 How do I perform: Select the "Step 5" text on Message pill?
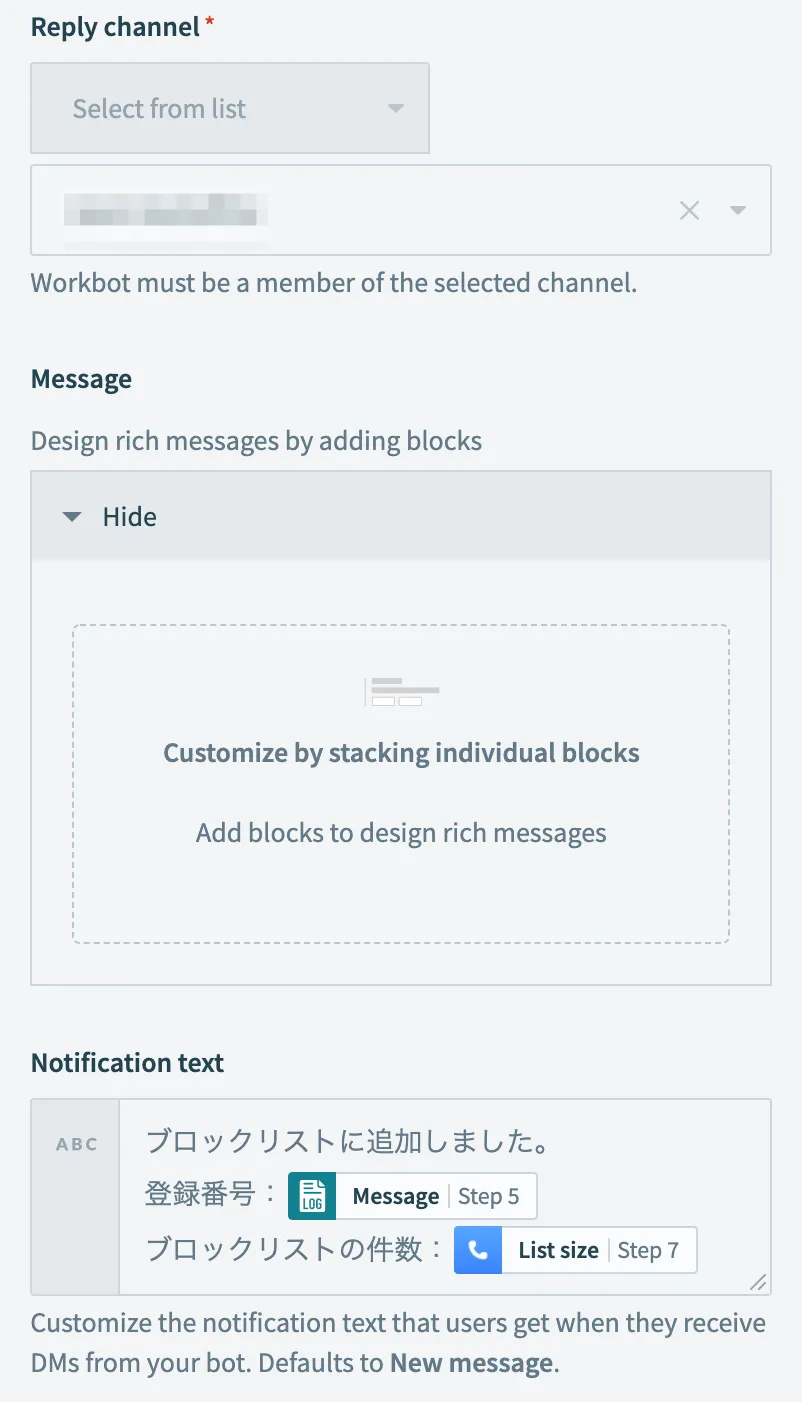coord(488,1196)
